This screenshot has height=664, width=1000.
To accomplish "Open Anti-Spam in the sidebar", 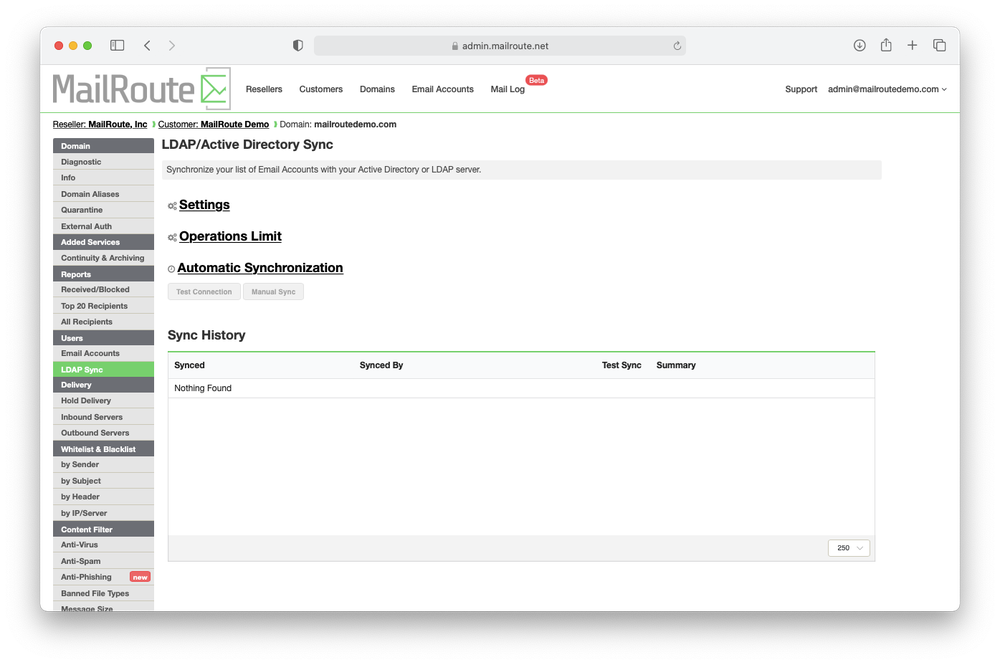I will [103, 561].
